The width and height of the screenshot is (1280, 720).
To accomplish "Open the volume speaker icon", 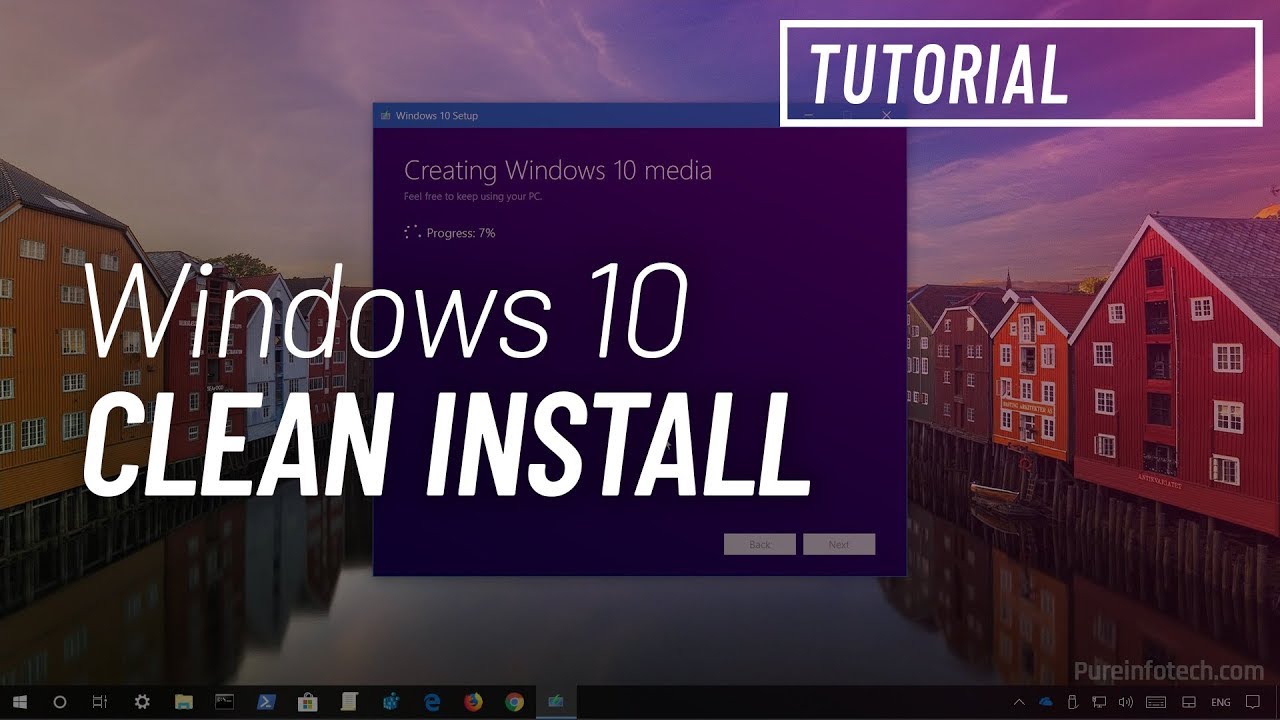I will pyautogui.click(x=1126, y=702).
